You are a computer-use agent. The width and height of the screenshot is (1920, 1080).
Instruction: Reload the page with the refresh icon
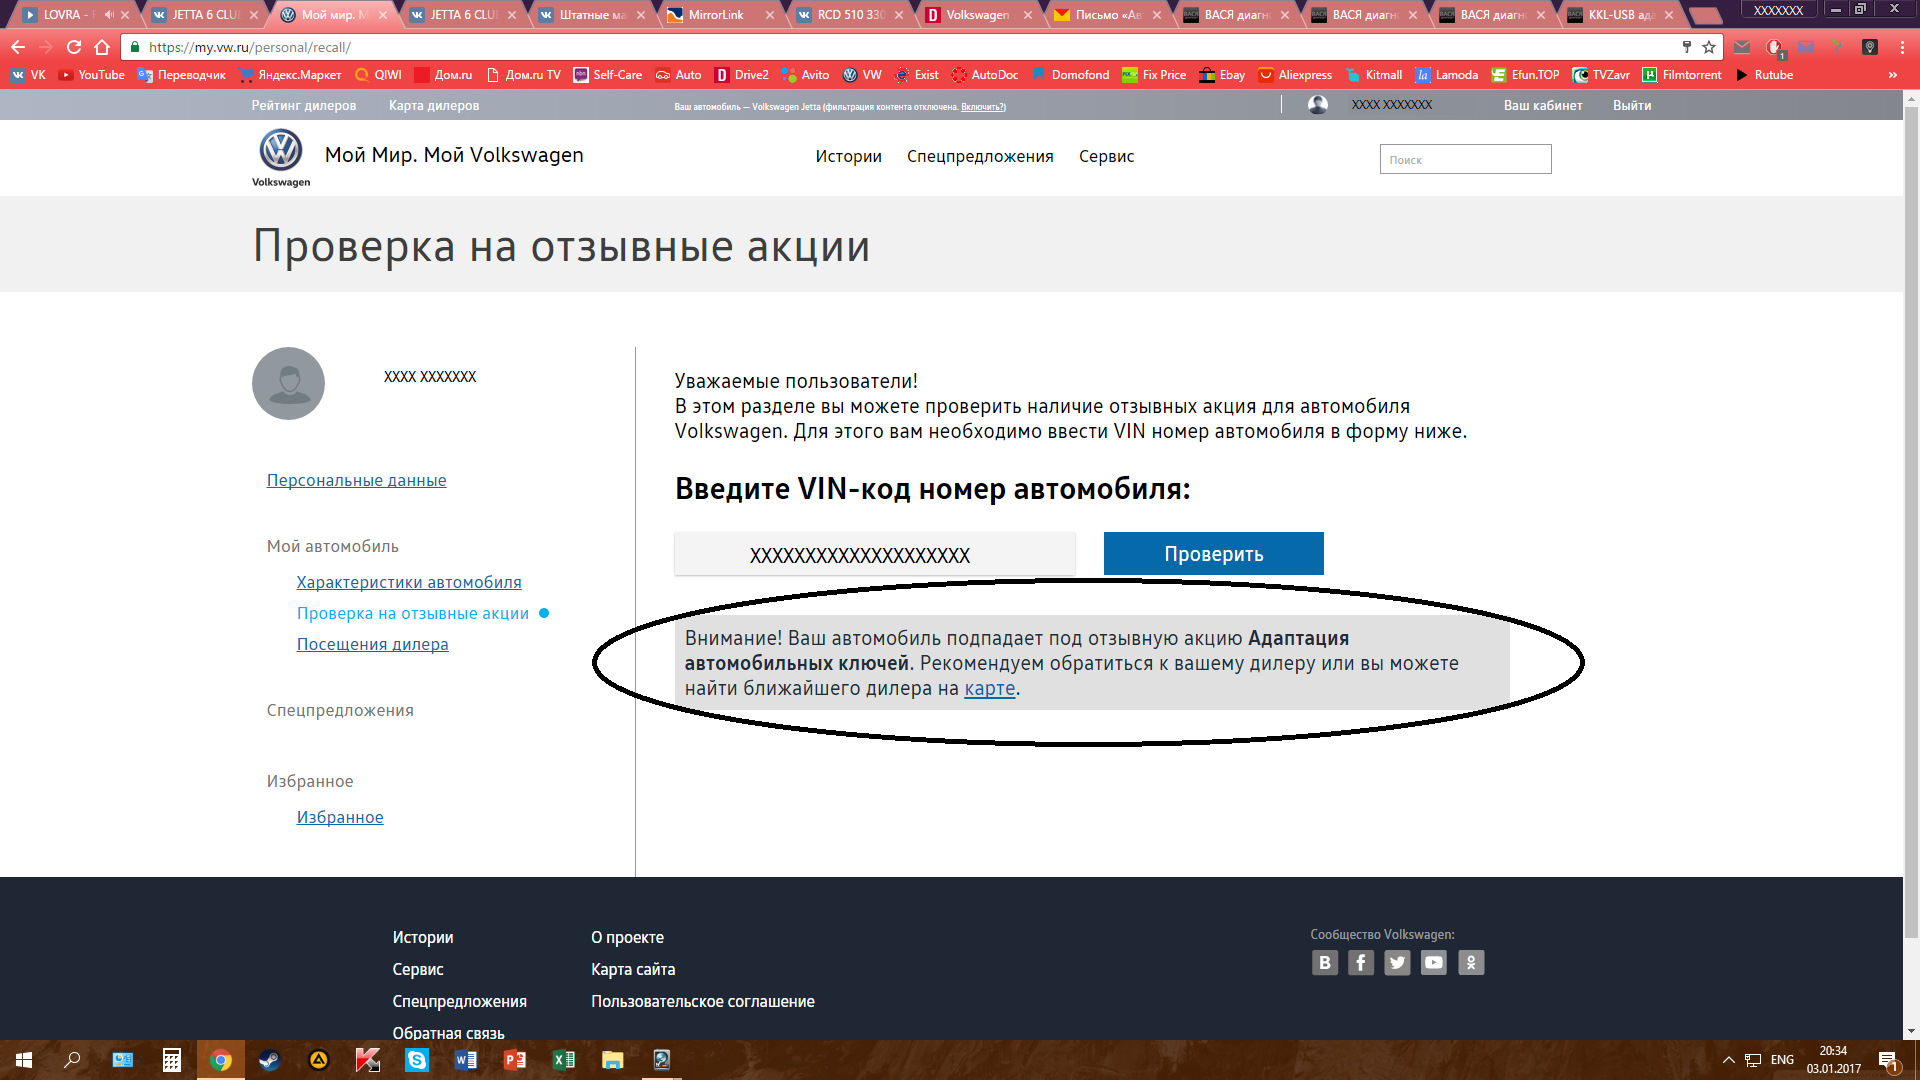(x=74, y=47)
